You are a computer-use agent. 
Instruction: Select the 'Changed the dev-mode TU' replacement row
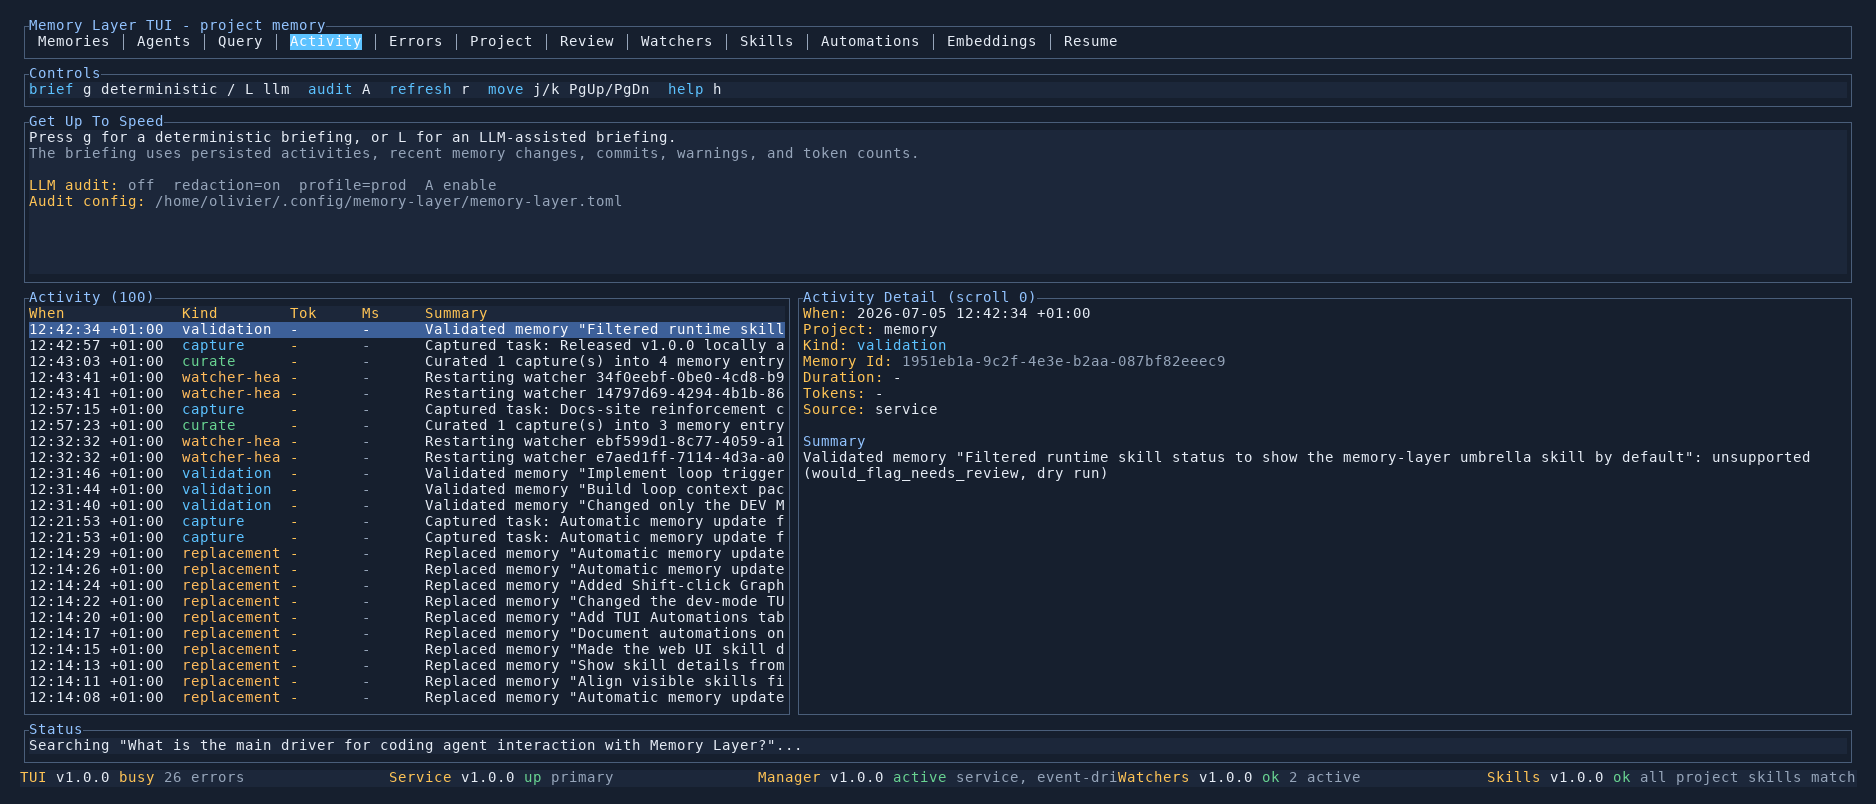pos(407,601)
